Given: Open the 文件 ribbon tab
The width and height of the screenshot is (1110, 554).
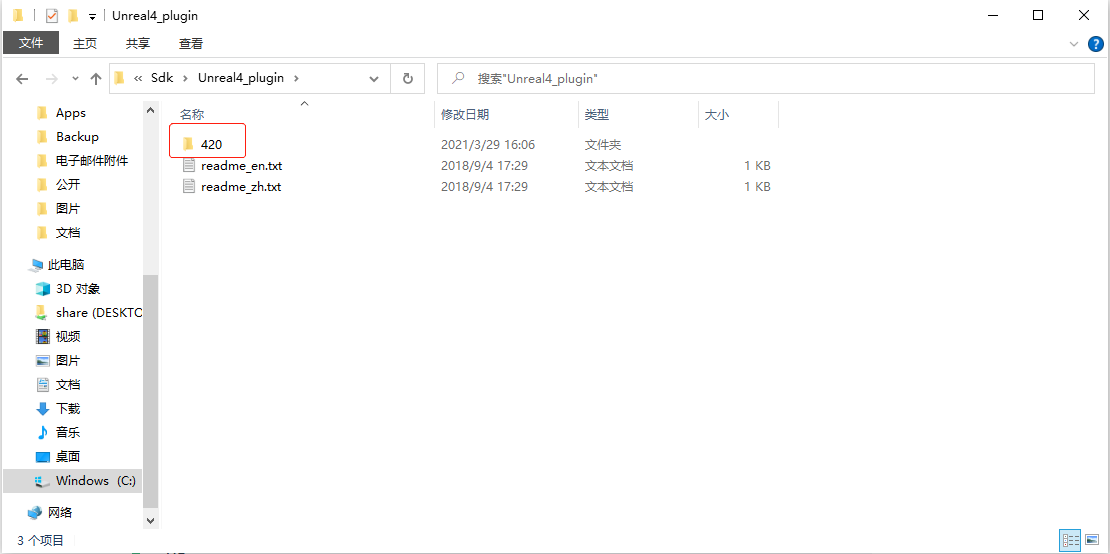Looking at the screenshot, I should point(31,43).
